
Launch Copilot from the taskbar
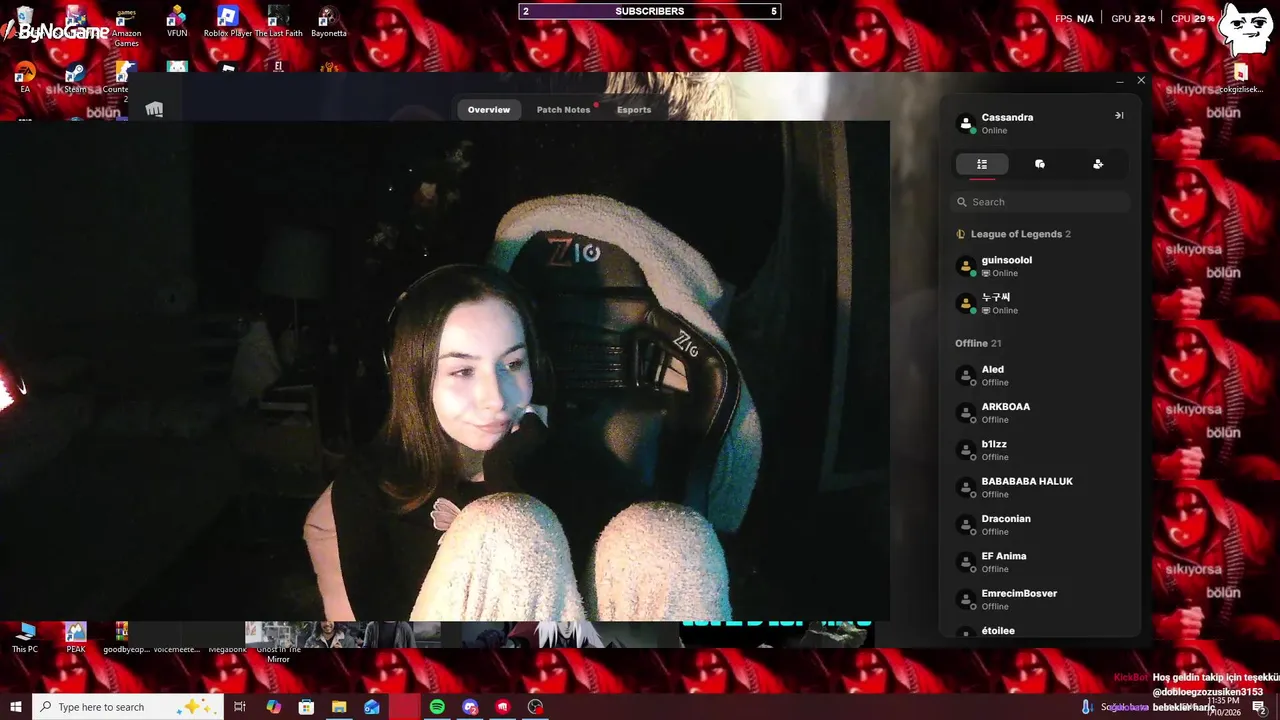coord(273,707)
